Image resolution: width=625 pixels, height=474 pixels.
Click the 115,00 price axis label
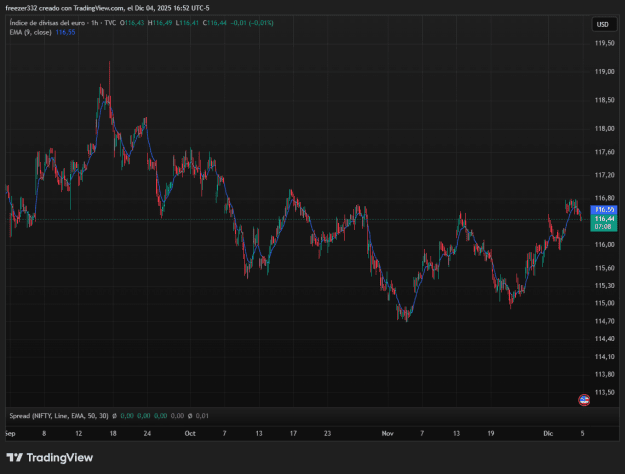[x=604, y=303]
